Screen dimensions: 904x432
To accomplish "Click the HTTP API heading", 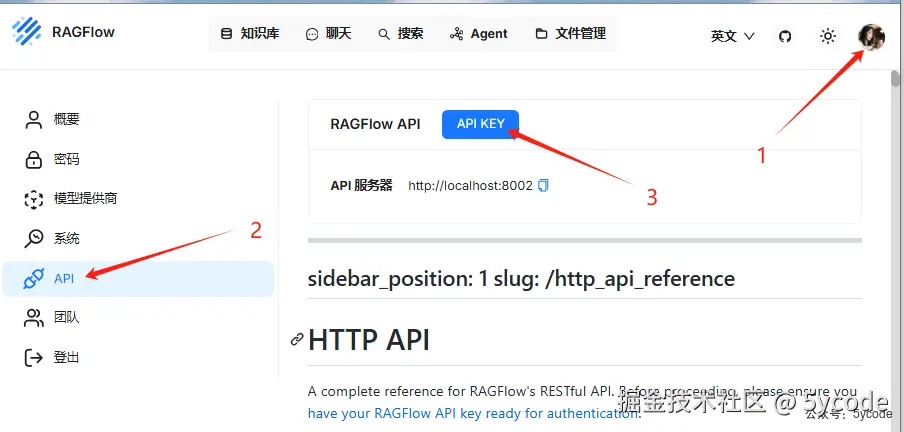I will click(369, 340).
